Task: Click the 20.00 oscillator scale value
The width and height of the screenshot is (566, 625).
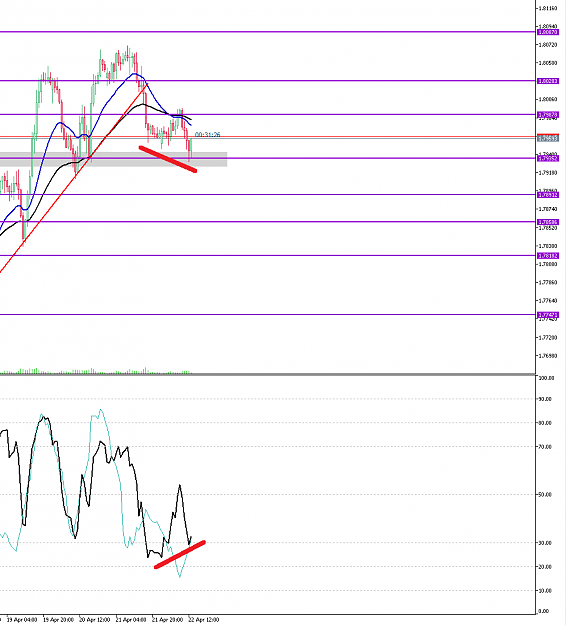Action: [x=545, y=567]
